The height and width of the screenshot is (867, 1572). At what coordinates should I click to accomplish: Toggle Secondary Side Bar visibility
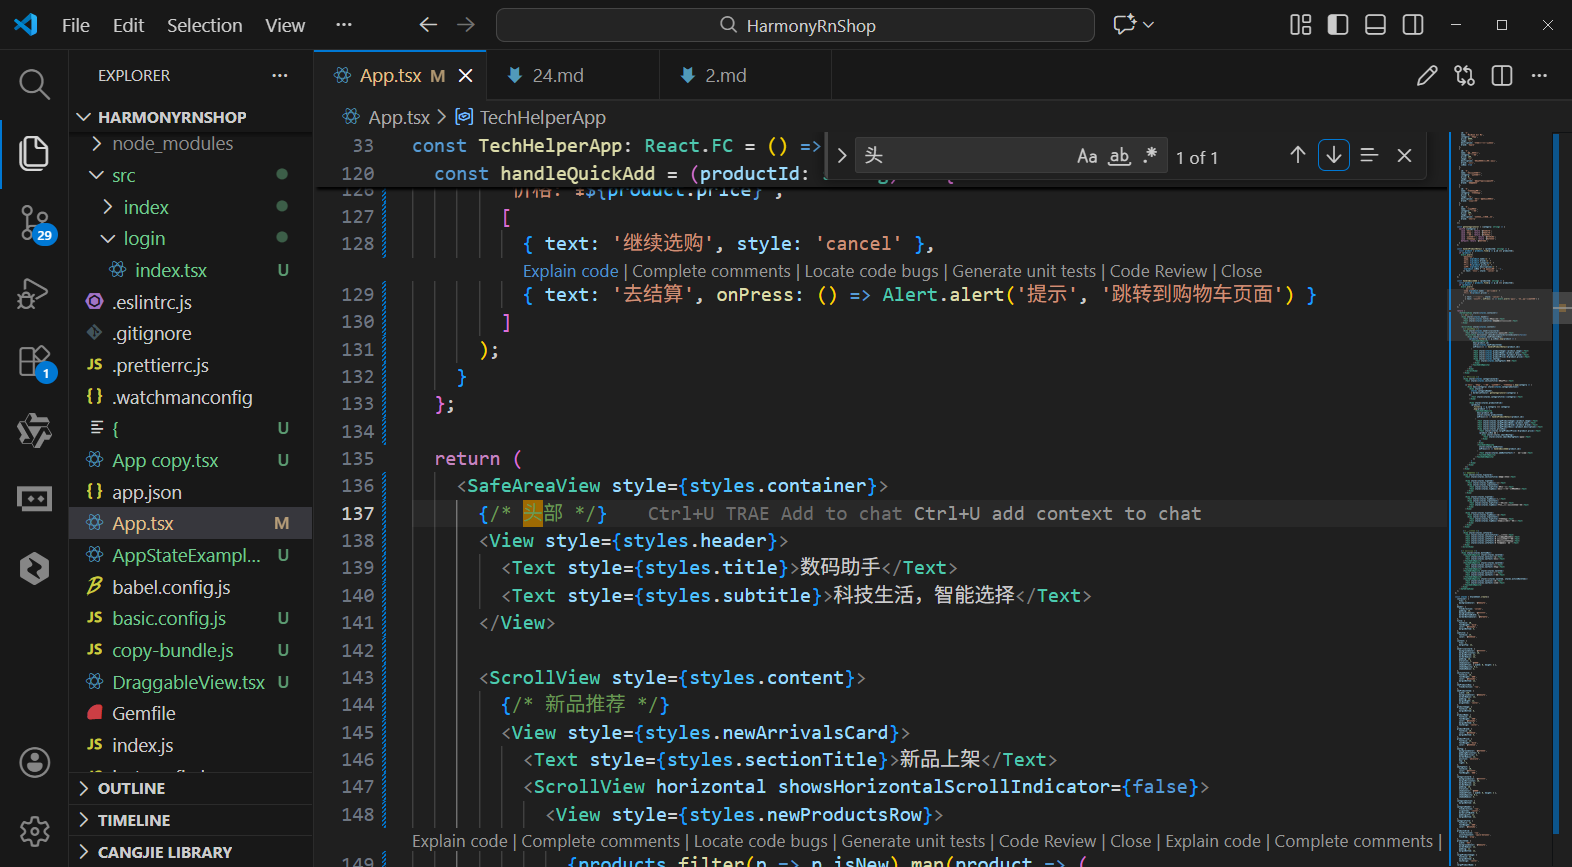(1413, 25)
